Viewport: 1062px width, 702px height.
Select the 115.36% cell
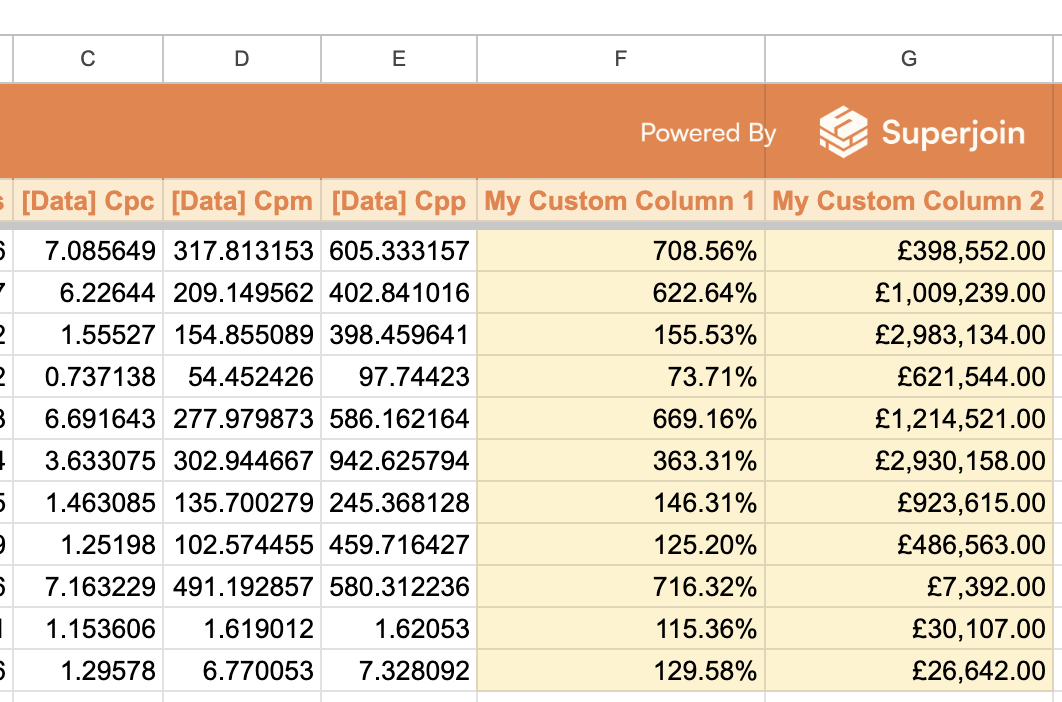click(x=621, y=629)
